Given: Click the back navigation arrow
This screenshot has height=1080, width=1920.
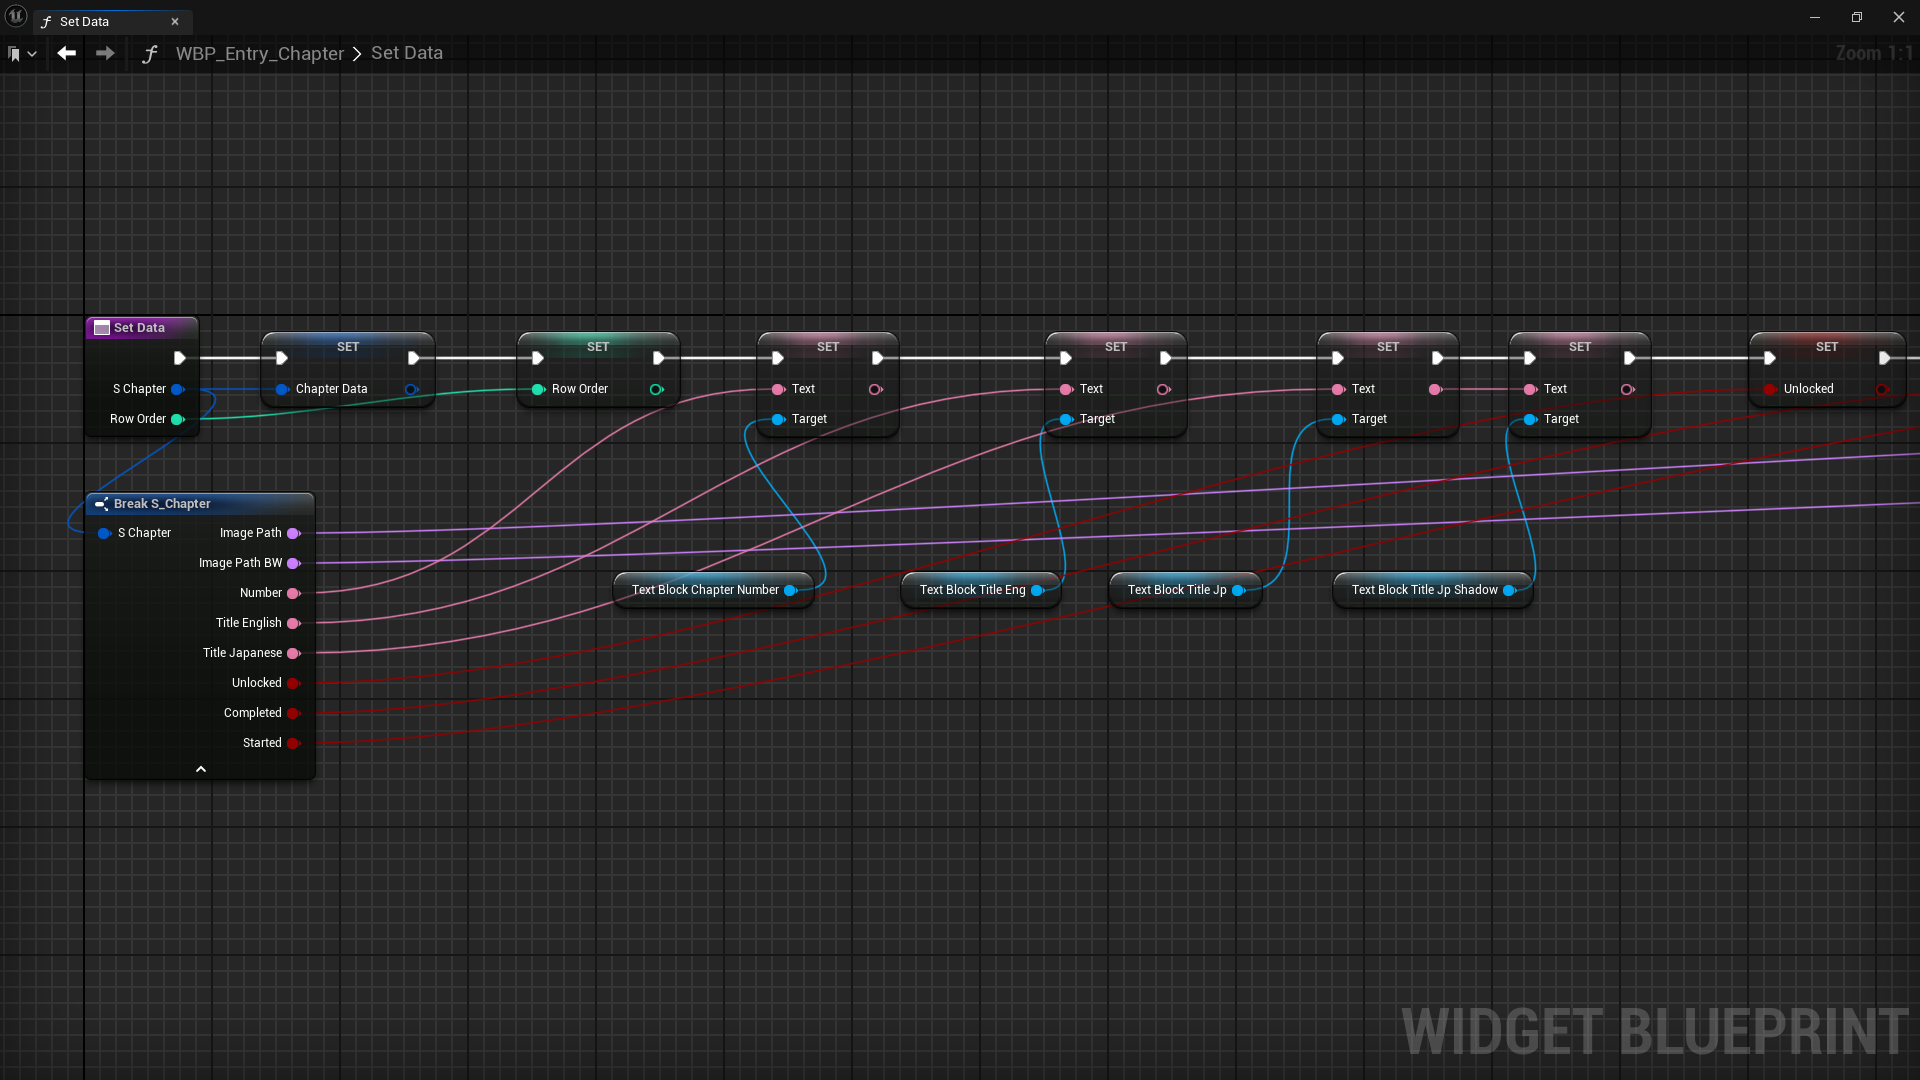Looking at the screenshot, I should point(67,53).
